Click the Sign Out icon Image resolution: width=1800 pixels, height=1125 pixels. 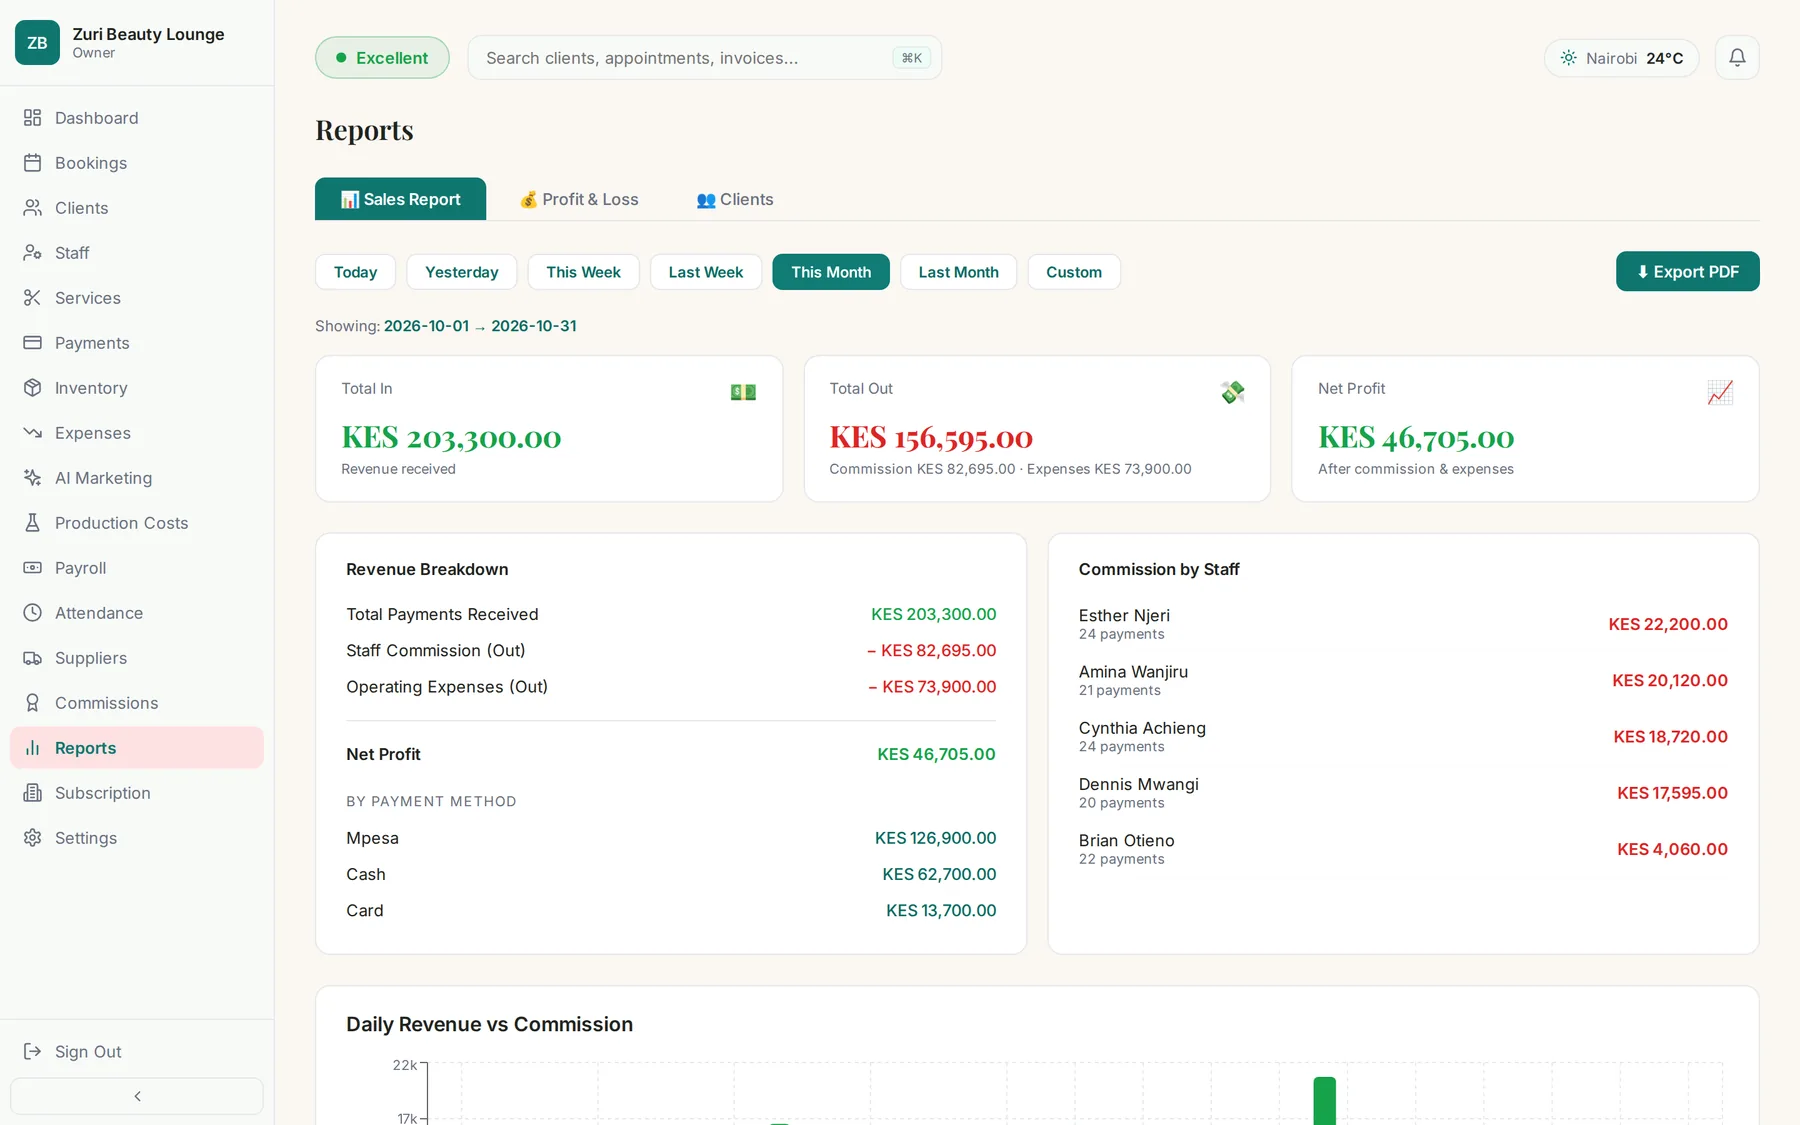pos(33,1051)
